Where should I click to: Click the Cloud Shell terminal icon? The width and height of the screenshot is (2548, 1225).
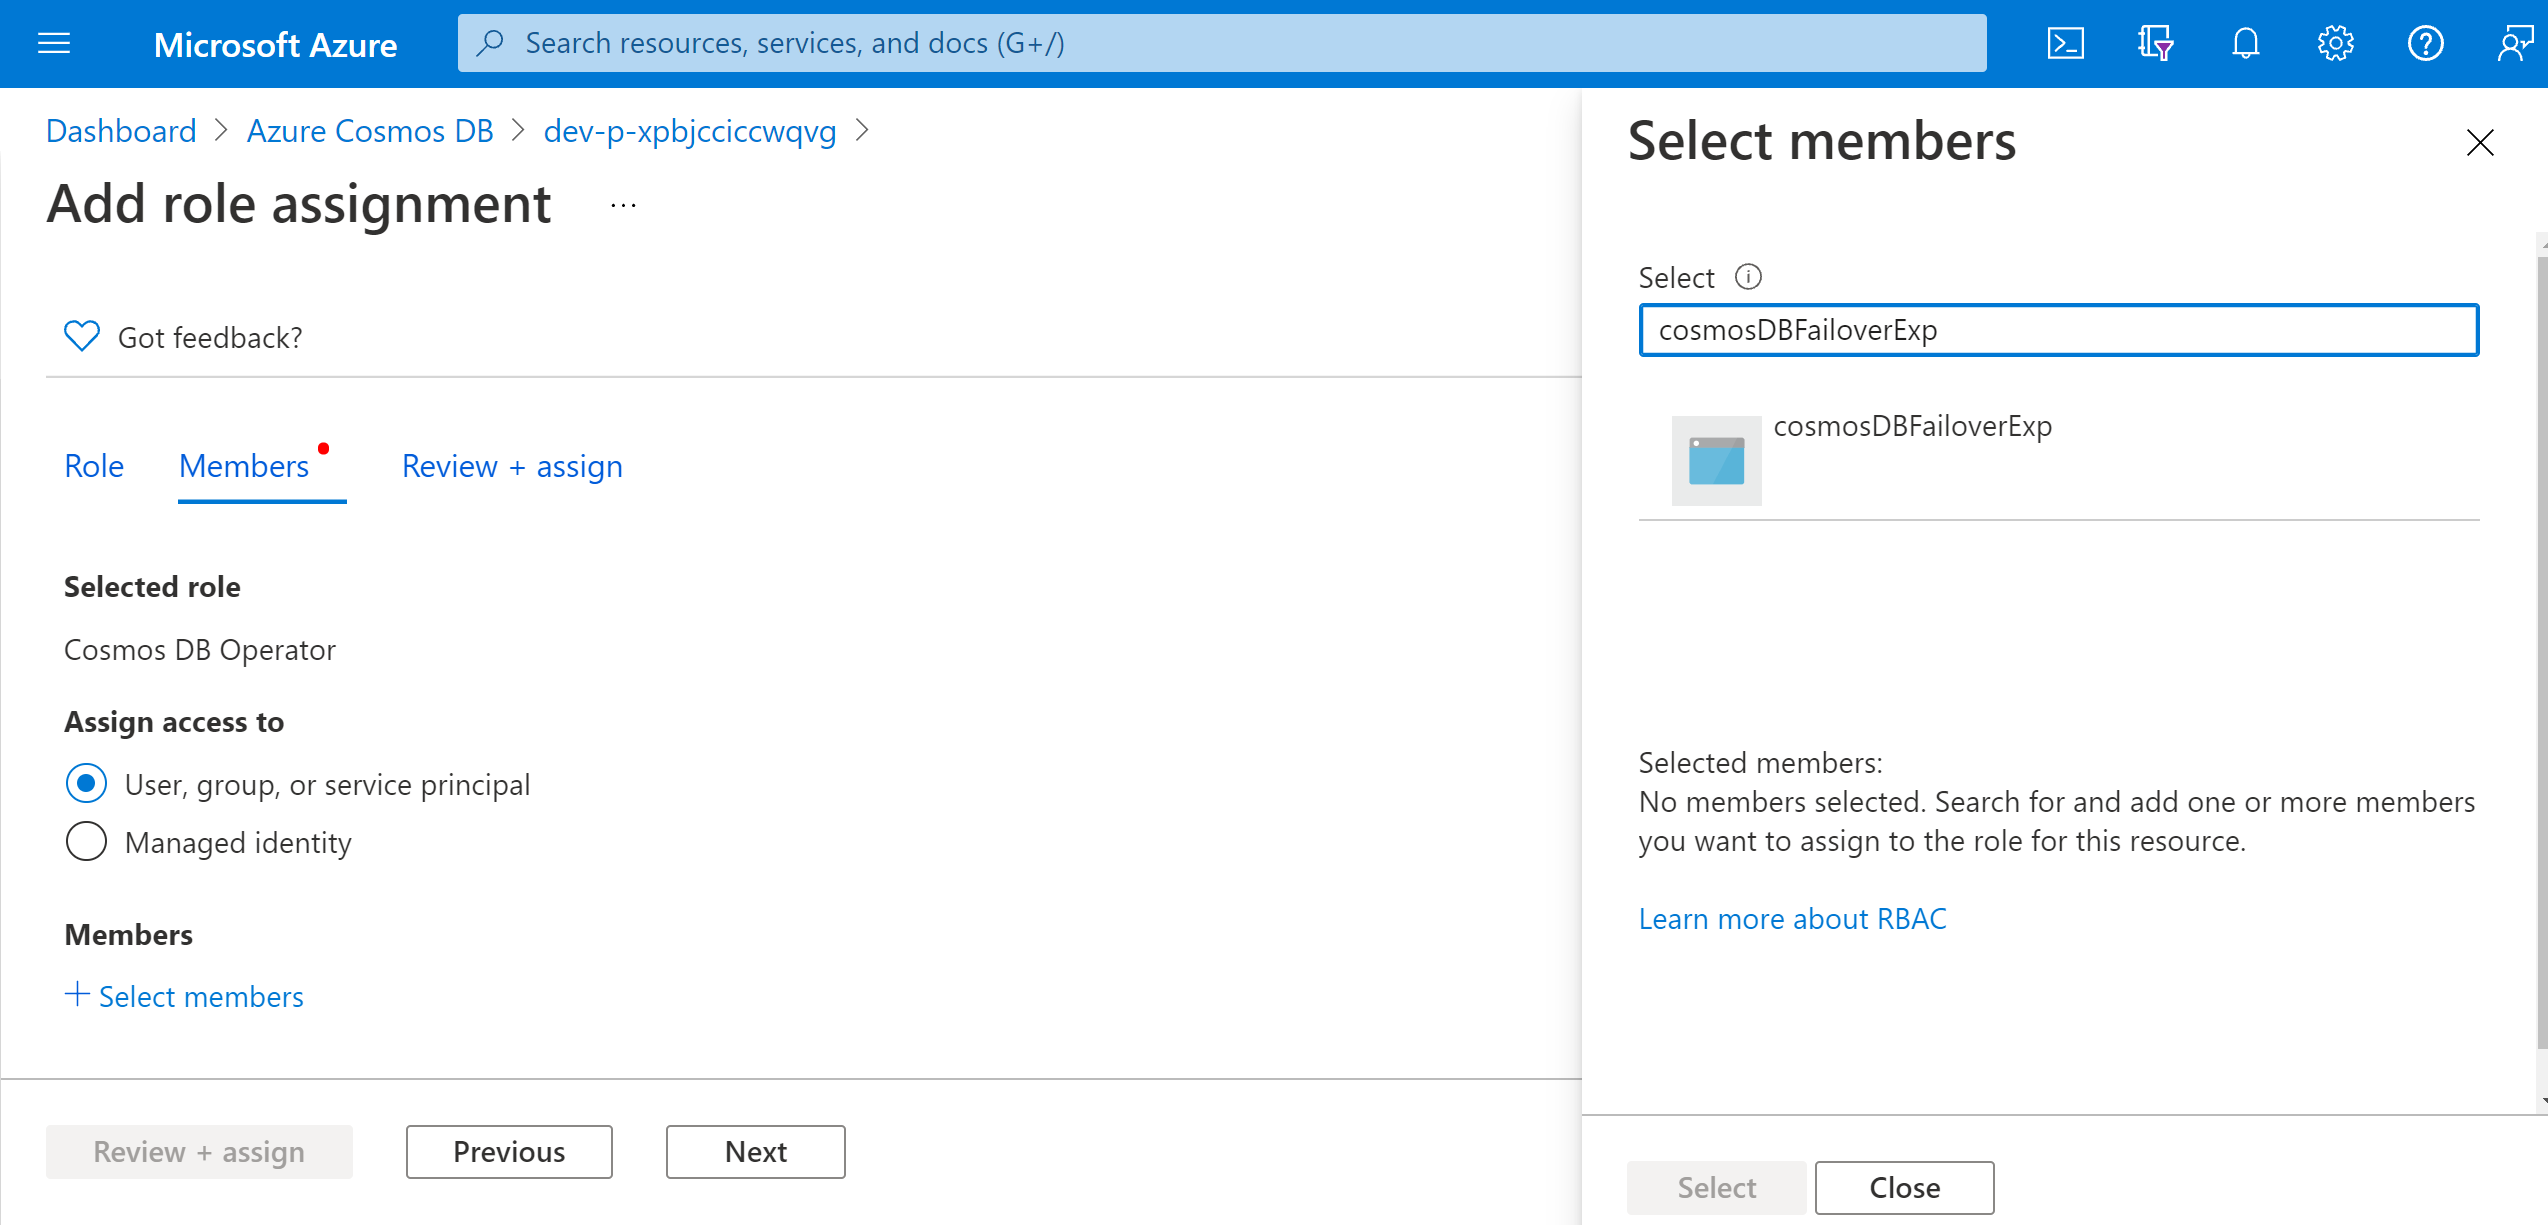[2067, 42]
